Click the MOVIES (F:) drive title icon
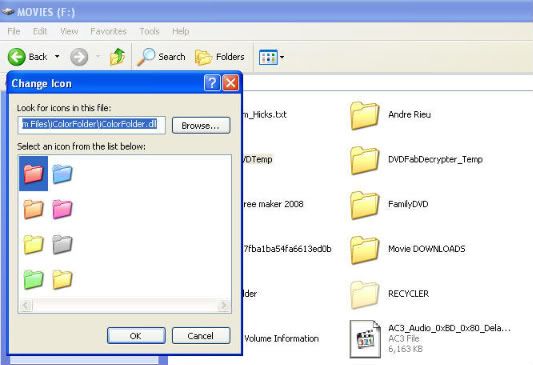 pos(7,12)
